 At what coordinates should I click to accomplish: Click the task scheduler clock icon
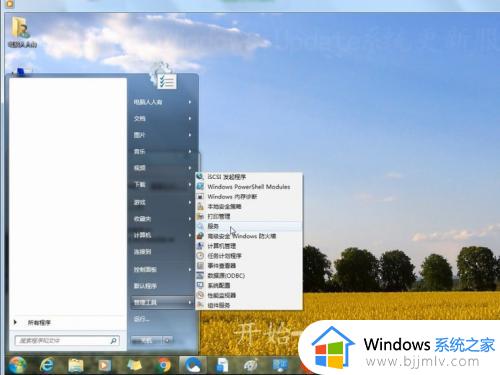pos(200,256)
